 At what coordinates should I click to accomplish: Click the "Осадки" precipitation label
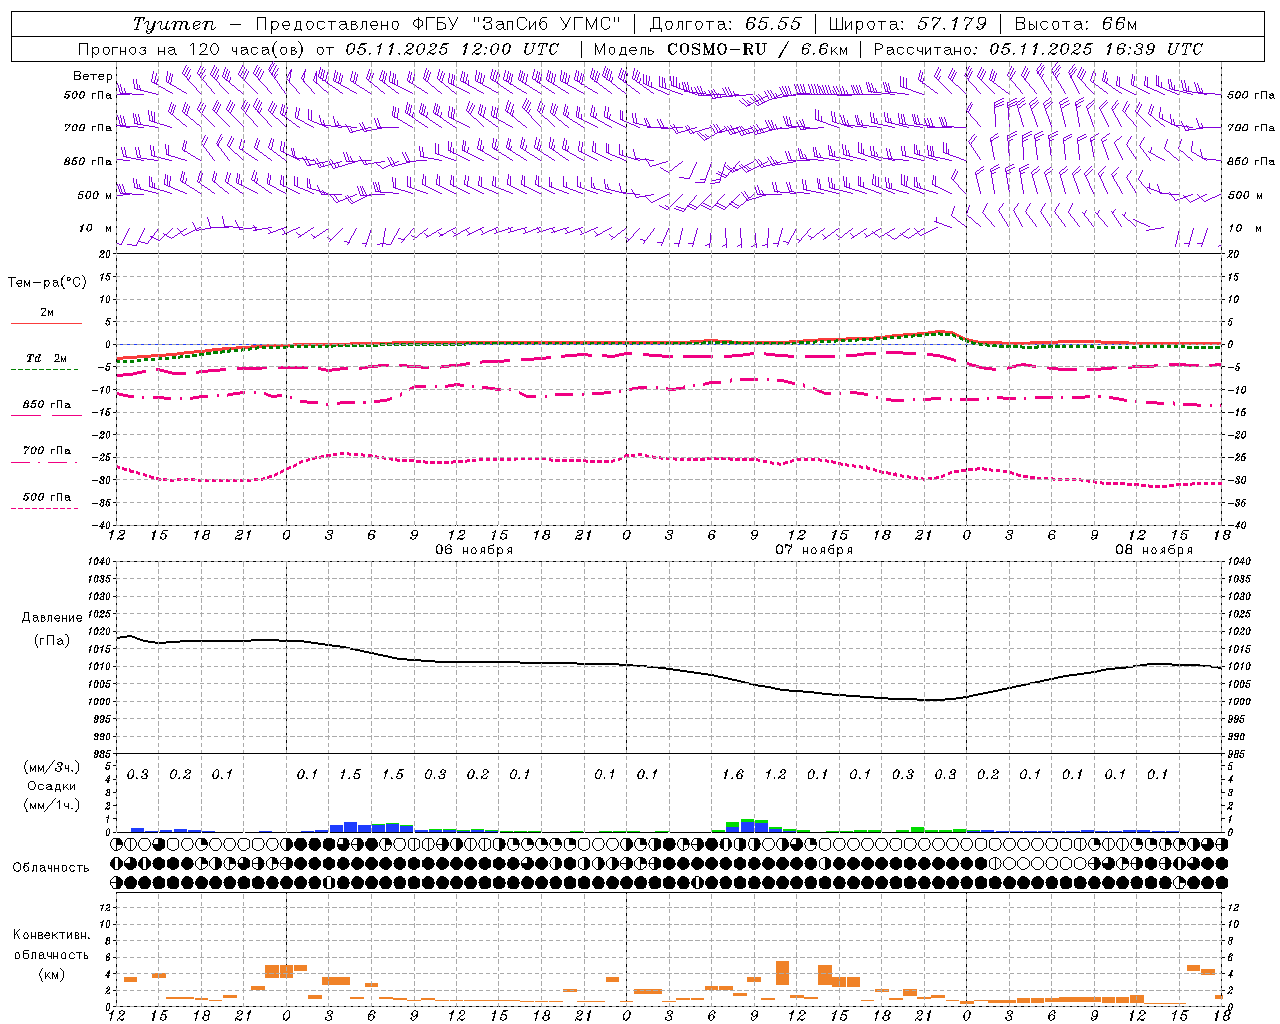click(x=52, y=786)
